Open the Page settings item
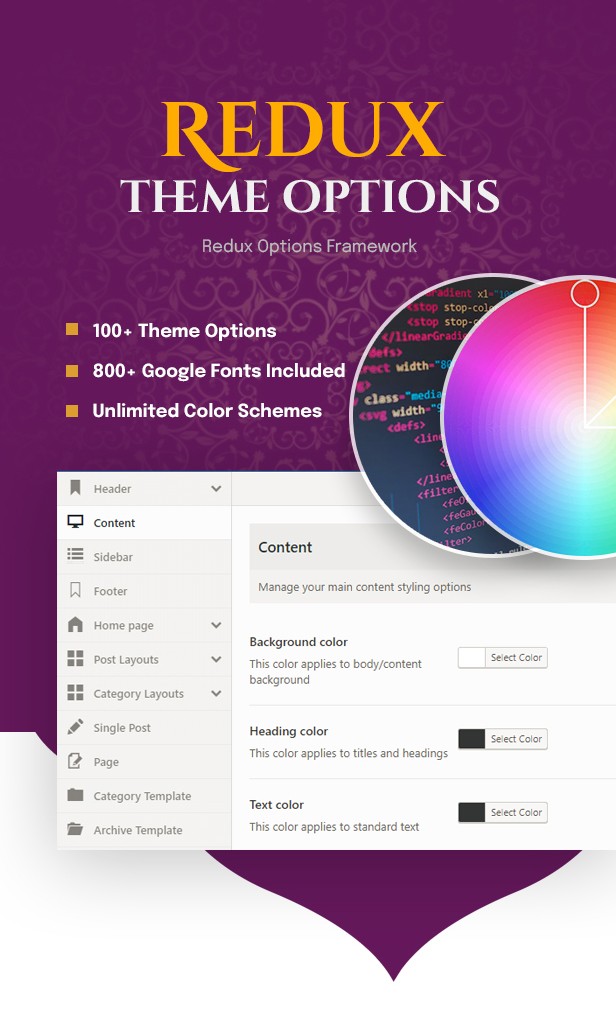 click(144, 761)
